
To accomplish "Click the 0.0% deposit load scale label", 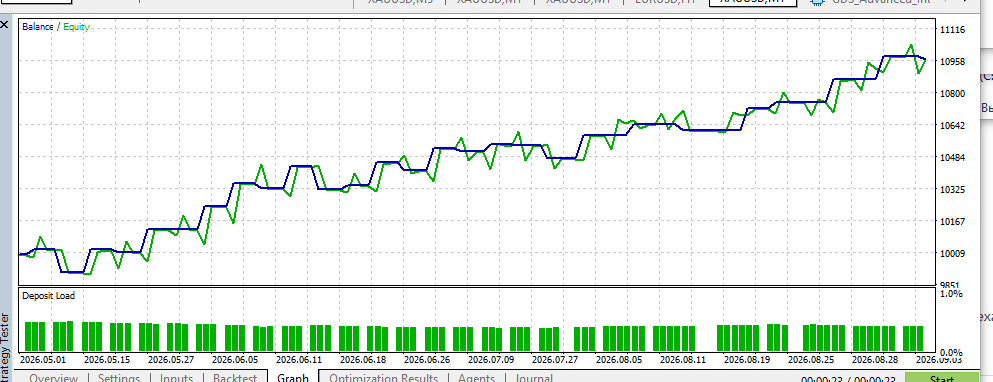I will click(952, 352).
